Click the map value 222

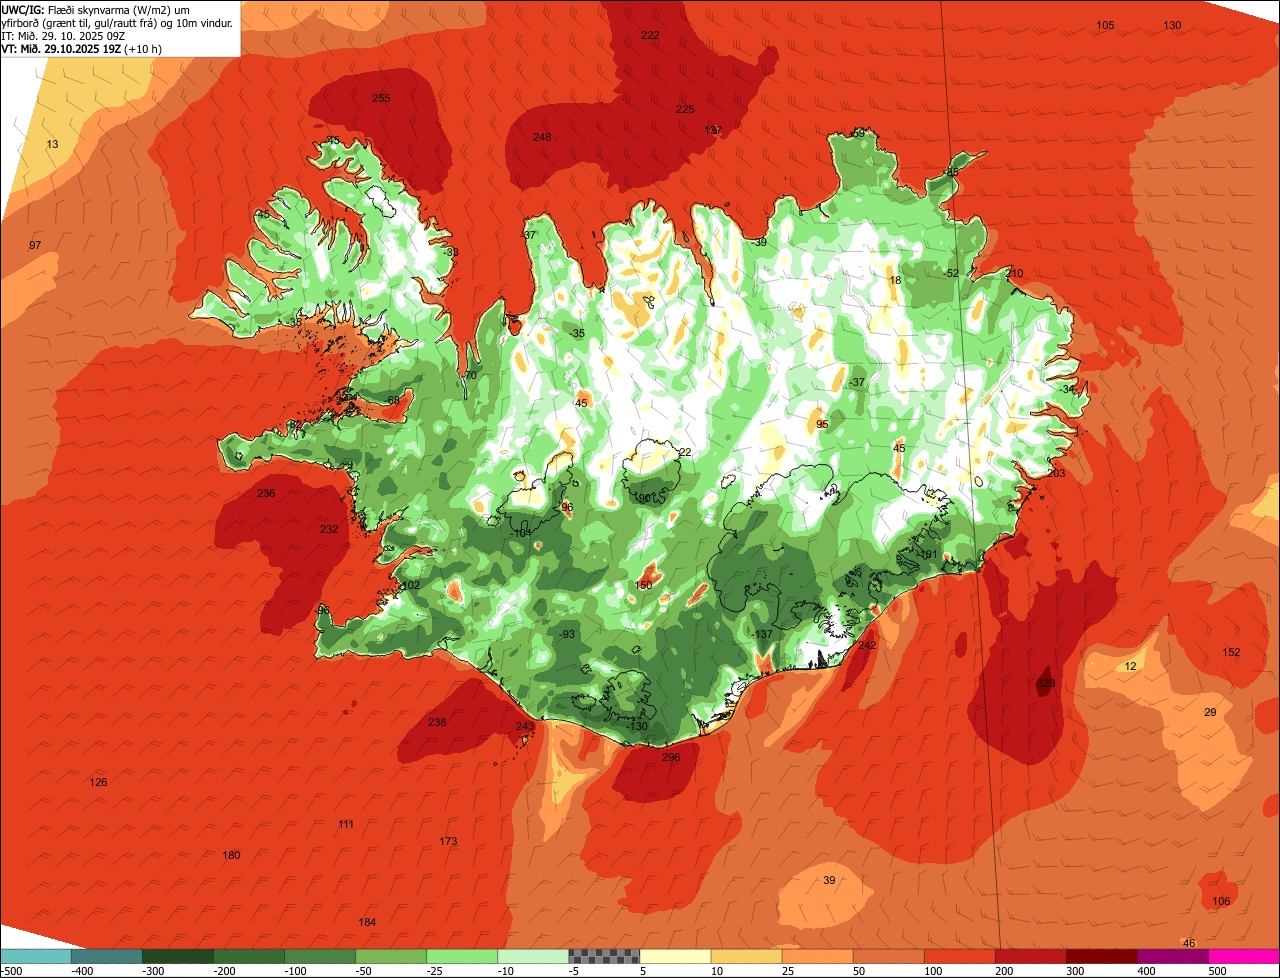click(650, 35)
